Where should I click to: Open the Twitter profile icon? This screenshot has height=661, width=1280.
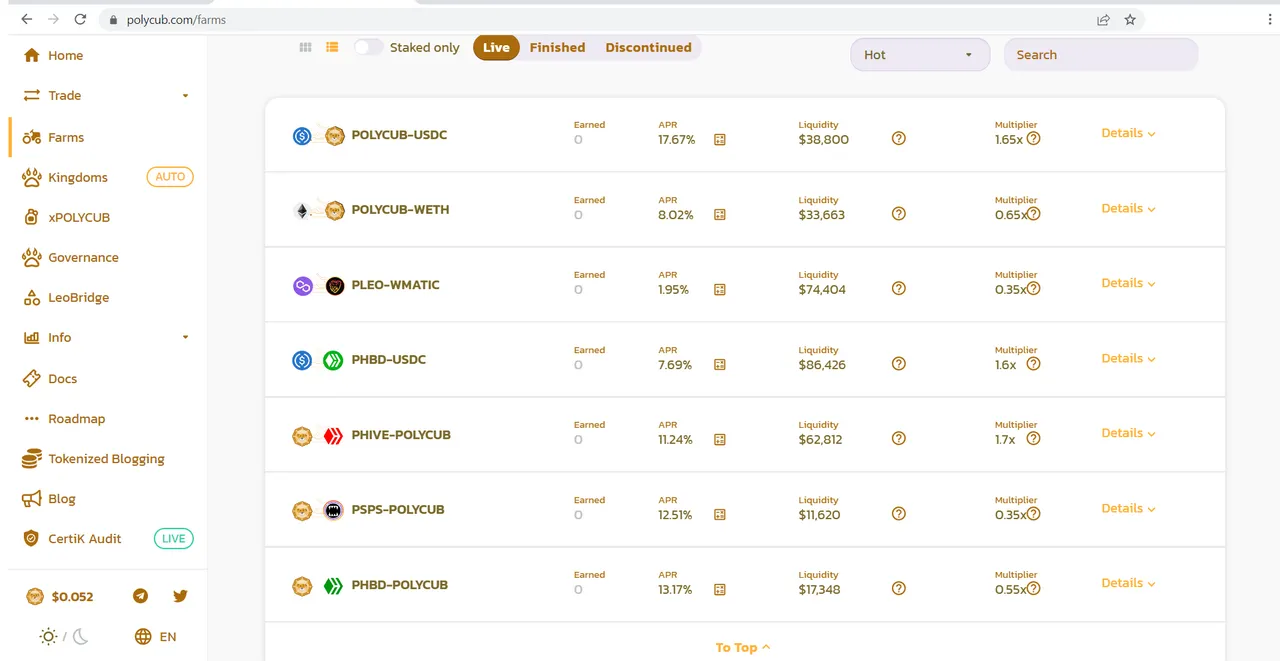pos(180,596)
